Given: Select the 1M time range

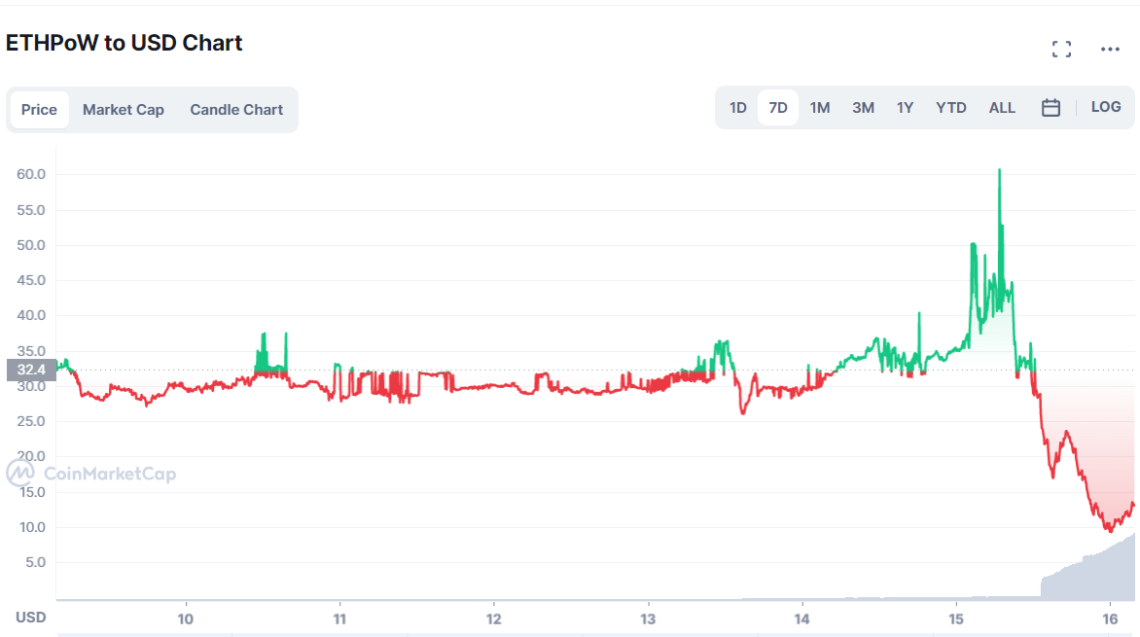Looking at the screenshot, I should click(x=820, y=108).
